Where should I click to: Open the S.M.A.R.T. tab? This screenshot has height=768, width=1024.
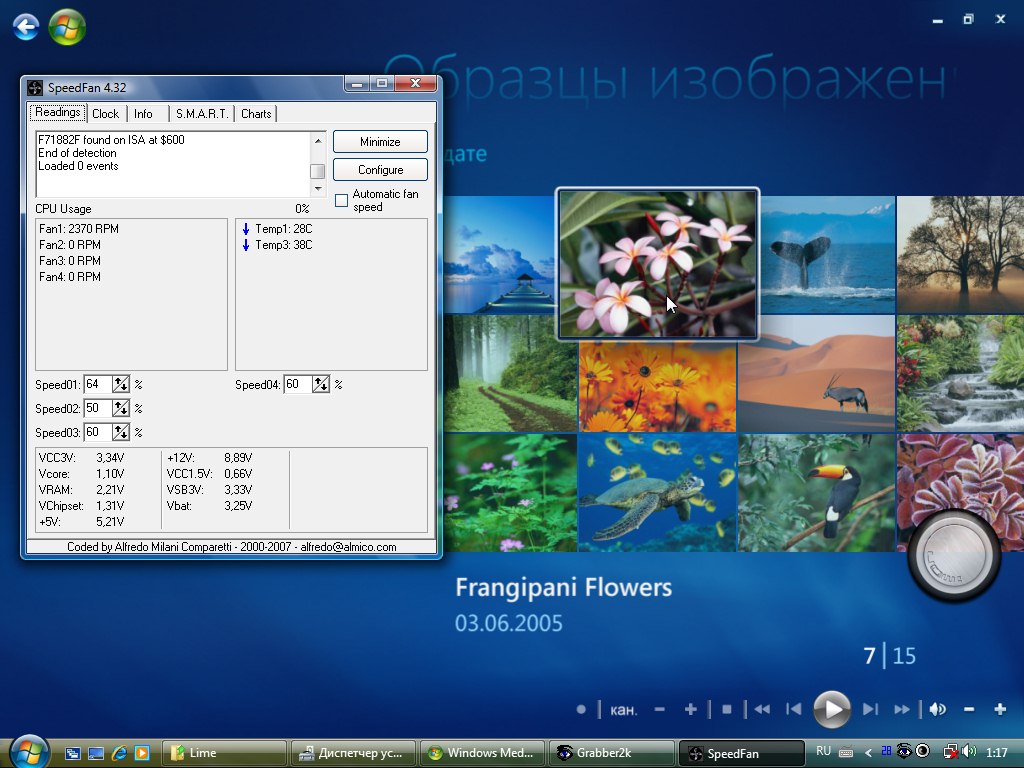[202, 114]
